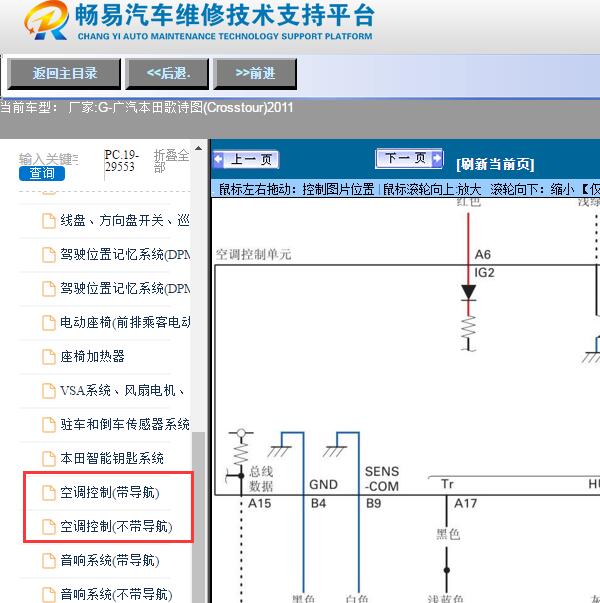This screenshot has height=603, width=600.
Task: Click the document icon beside 音响系统(带导航)
Action: pos(49,561)
